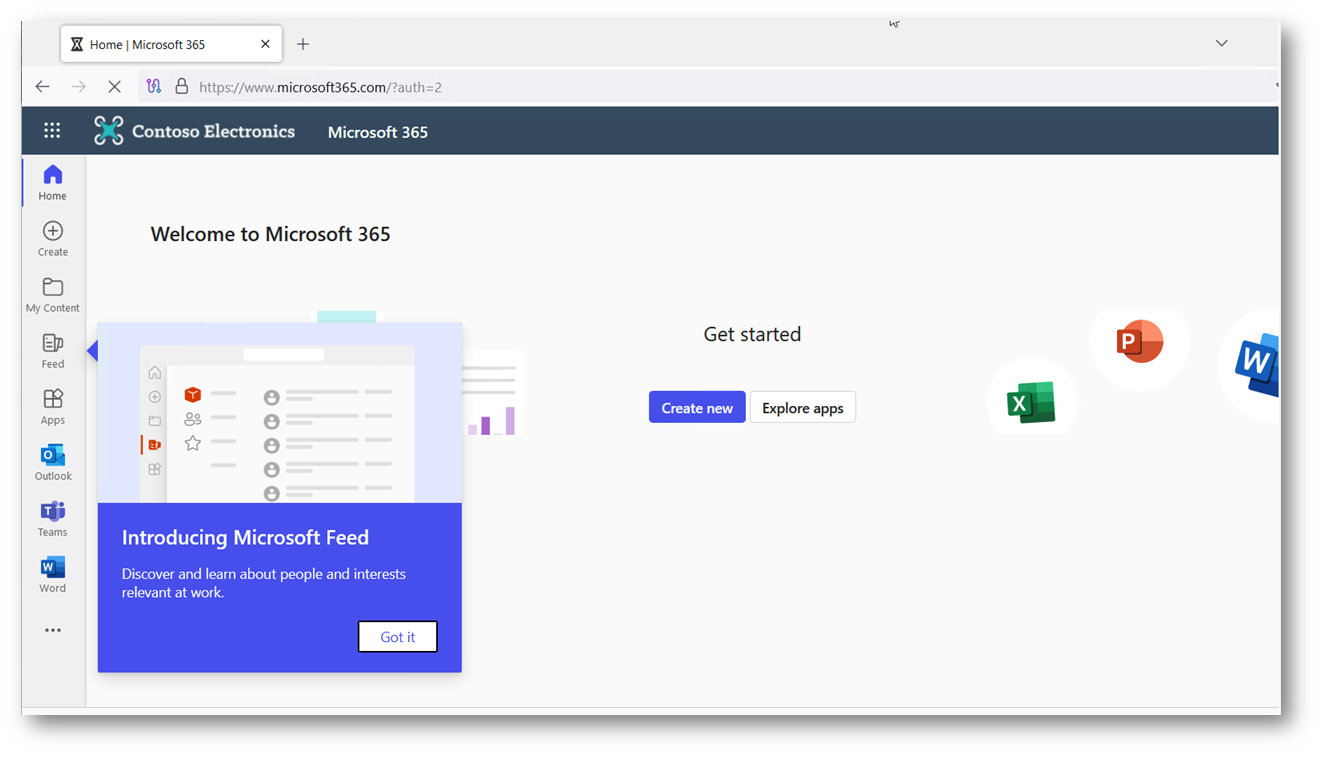Click the Welcome to Microsoft 365 heading
The width and height of the screenshot is (1323, 757).
270,234
